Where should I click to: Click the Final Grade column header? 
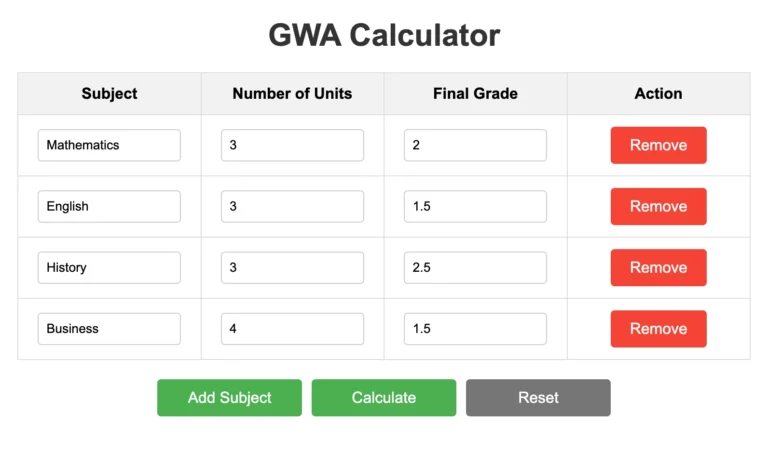(475, 94)
